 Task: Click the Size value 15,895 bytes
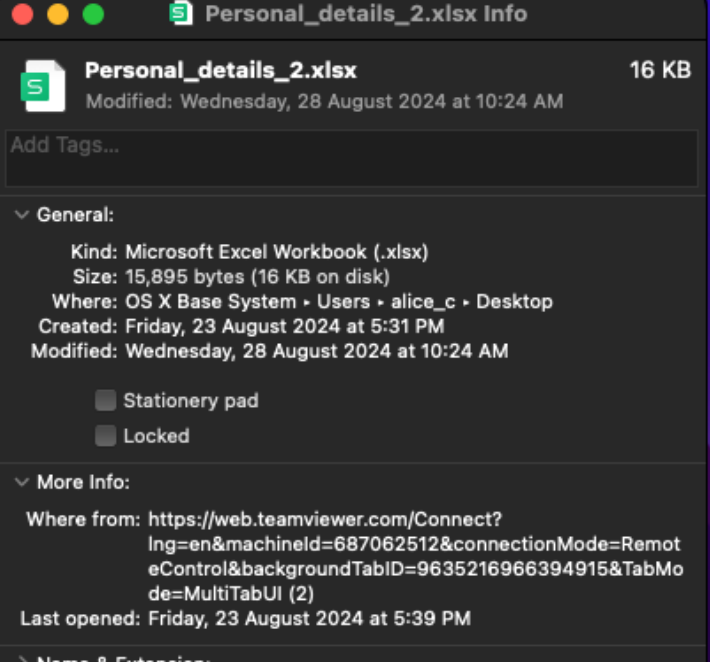click(258, 277)
